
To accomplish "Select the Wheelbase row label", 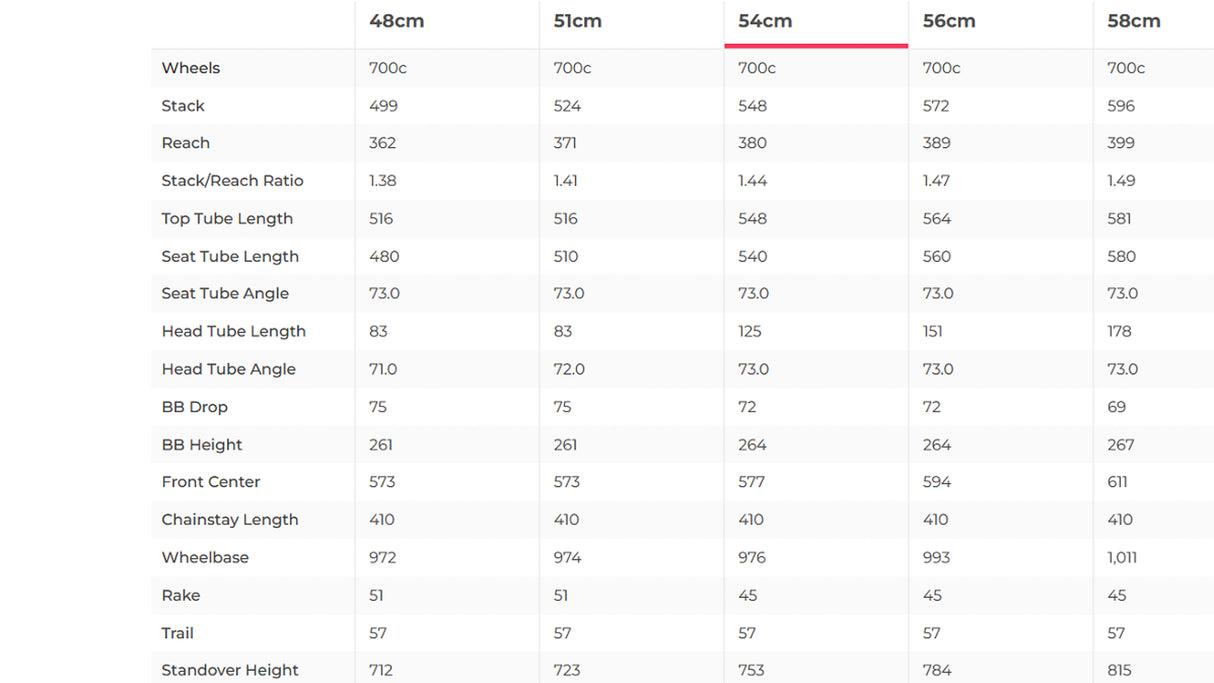I will click(205, 558).
